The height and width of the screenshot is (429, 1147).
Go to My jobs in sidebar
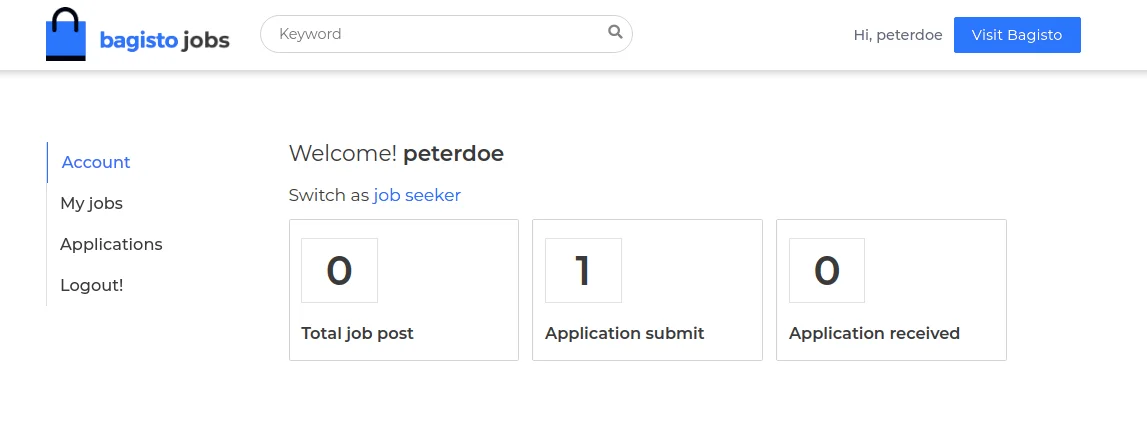pyautogui.click(x=91, y=203)
